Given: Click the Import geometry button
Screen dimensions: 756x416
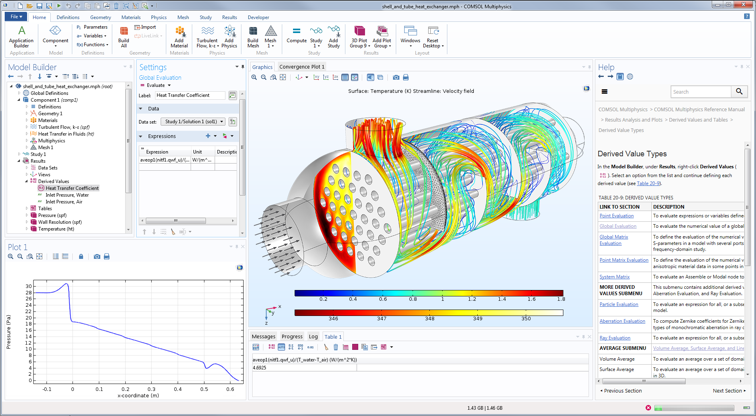Looking at the screenshot, I should (x=145, y=27).
